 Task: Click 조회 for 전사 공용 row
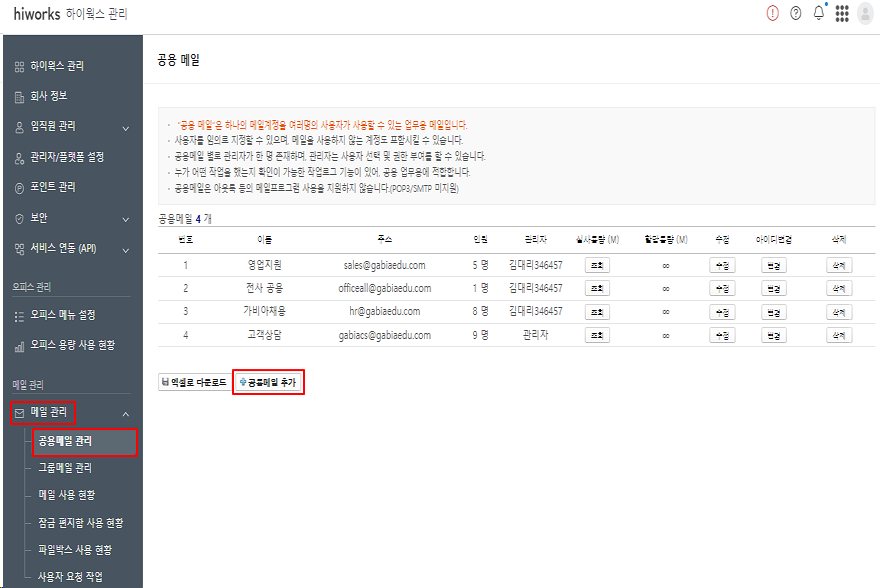597,288
